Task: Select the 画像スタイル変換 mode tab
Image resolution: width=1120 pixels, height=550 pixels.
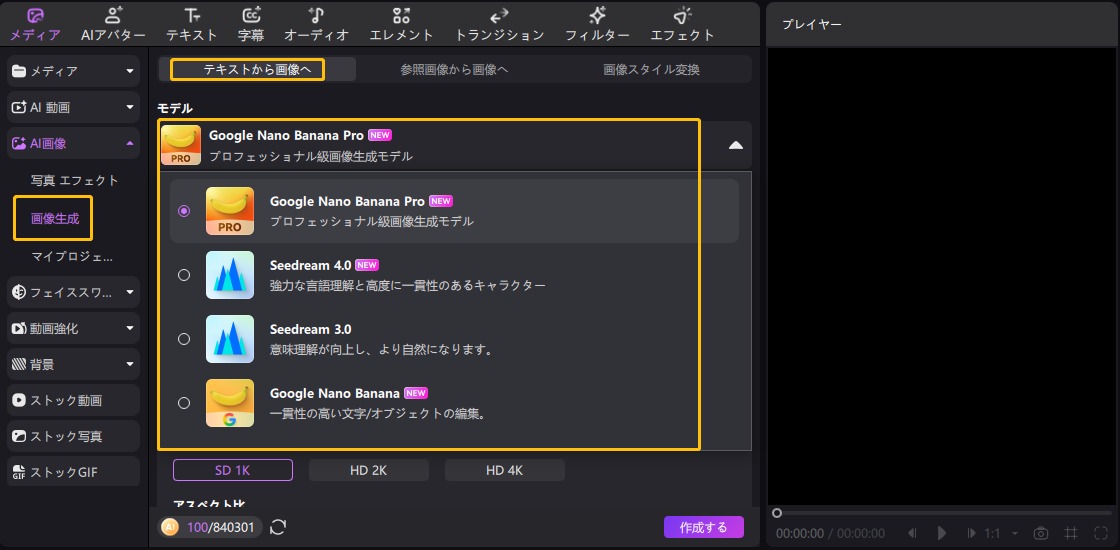Action: (651, 69)
